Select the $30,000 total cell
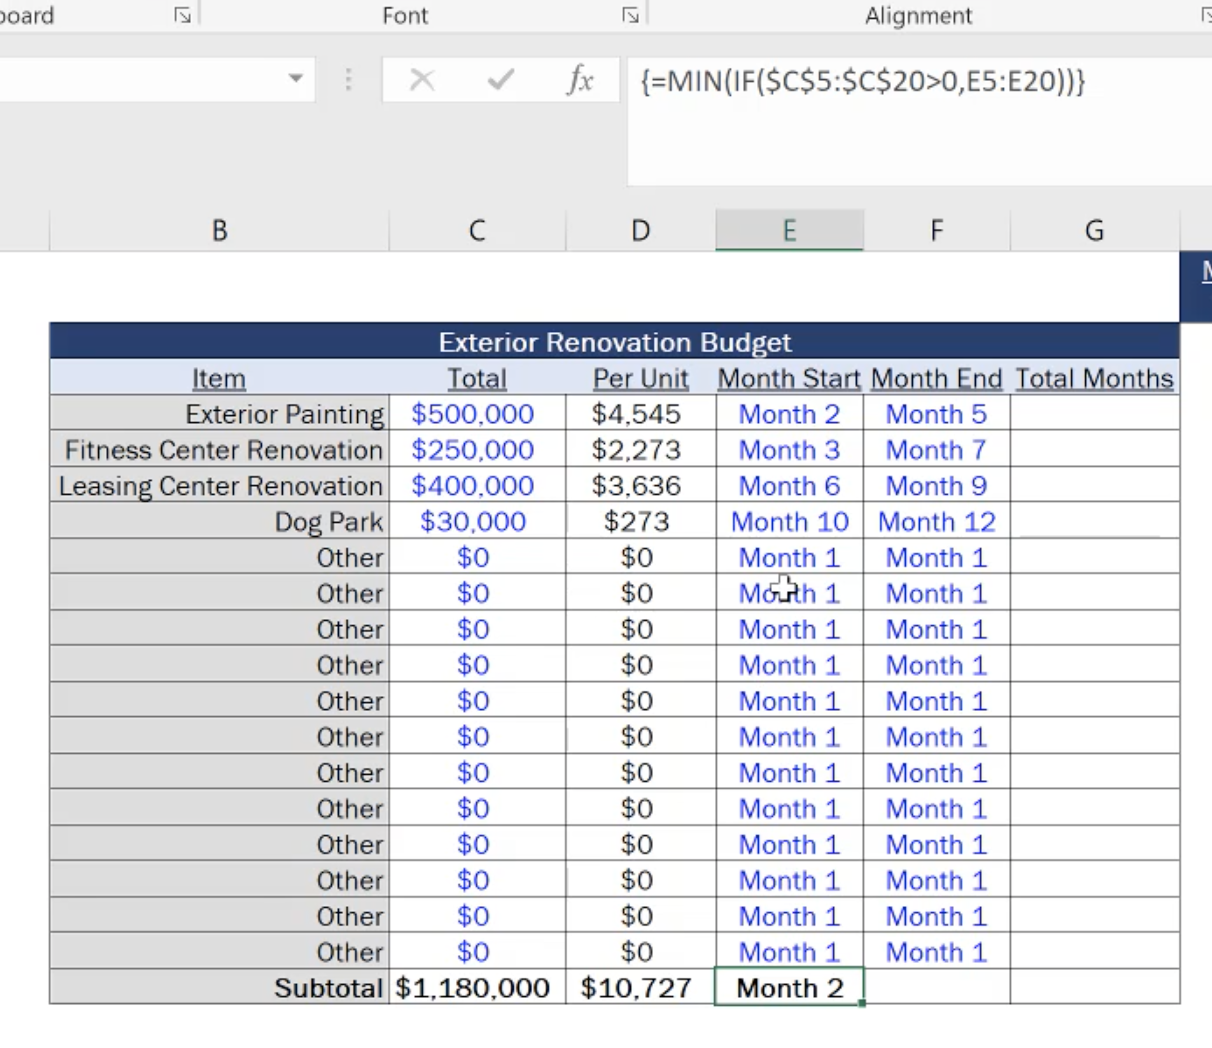Image resolution: width=1212 pixels, height=1048 pixels. [477, 522]
